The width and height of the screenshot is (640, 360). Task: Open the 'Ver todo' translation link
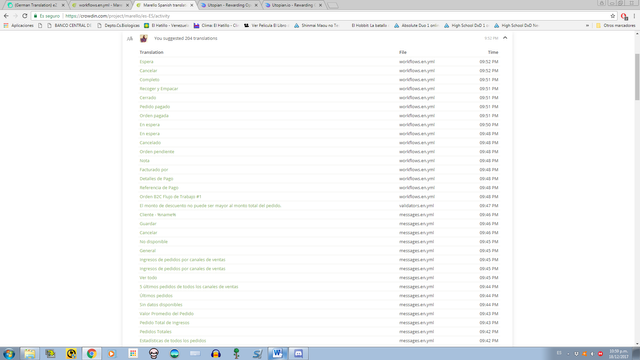click(148, 277)
